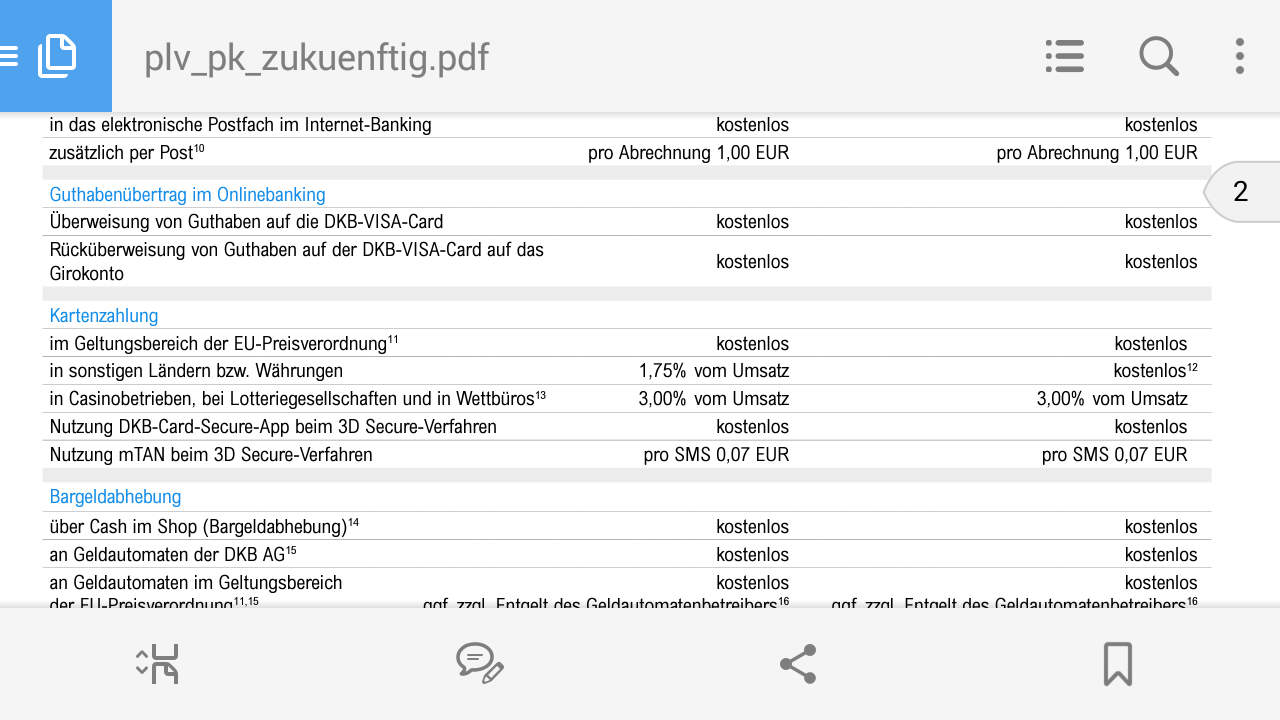Tap the zusätzlich per Post row
Screen dimensions: 1280x720
[127, 153]
